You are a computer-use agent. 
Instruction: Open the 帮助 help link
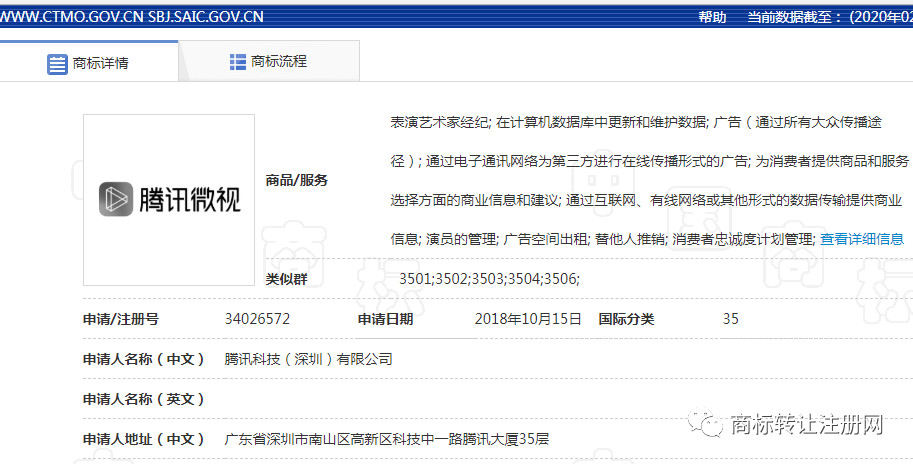712,17
